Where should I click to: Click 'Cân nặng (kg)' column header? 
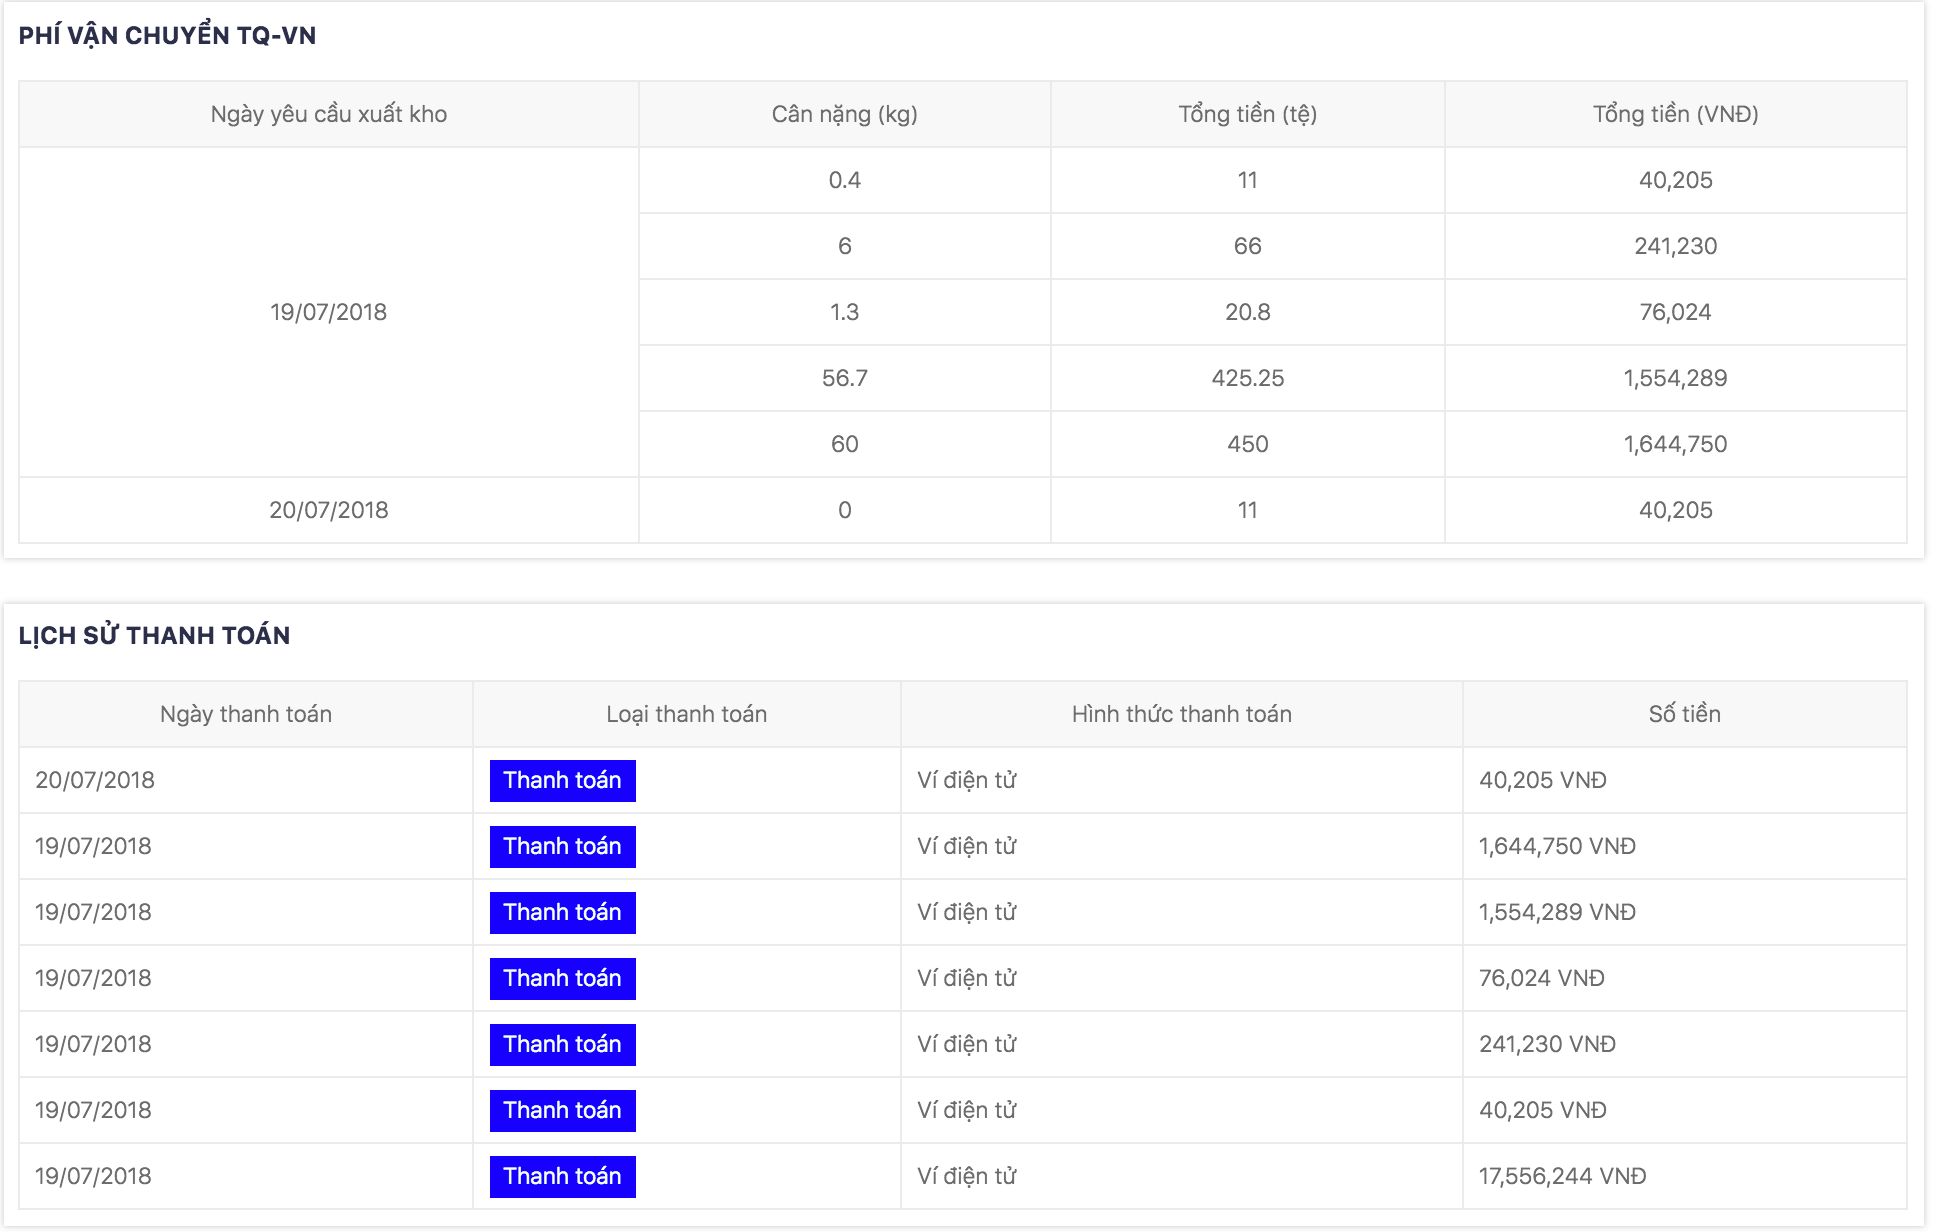tap(845, 114)
